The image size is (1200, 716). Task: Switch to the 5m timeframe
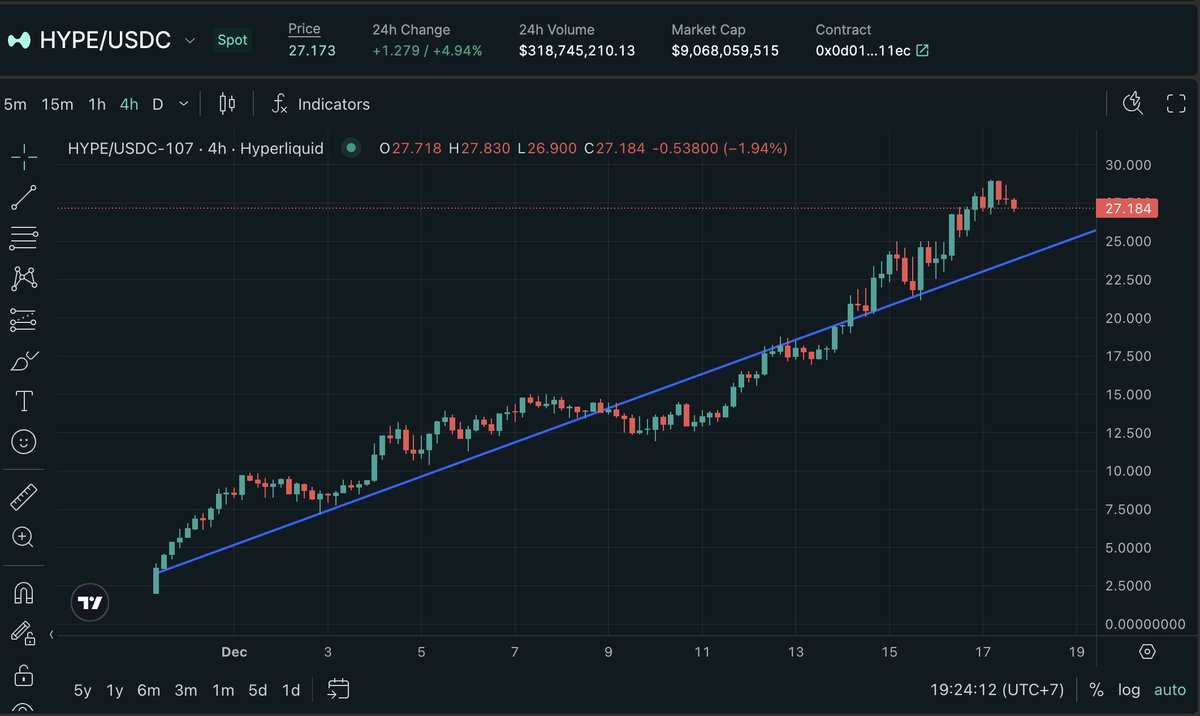point(15,104)
